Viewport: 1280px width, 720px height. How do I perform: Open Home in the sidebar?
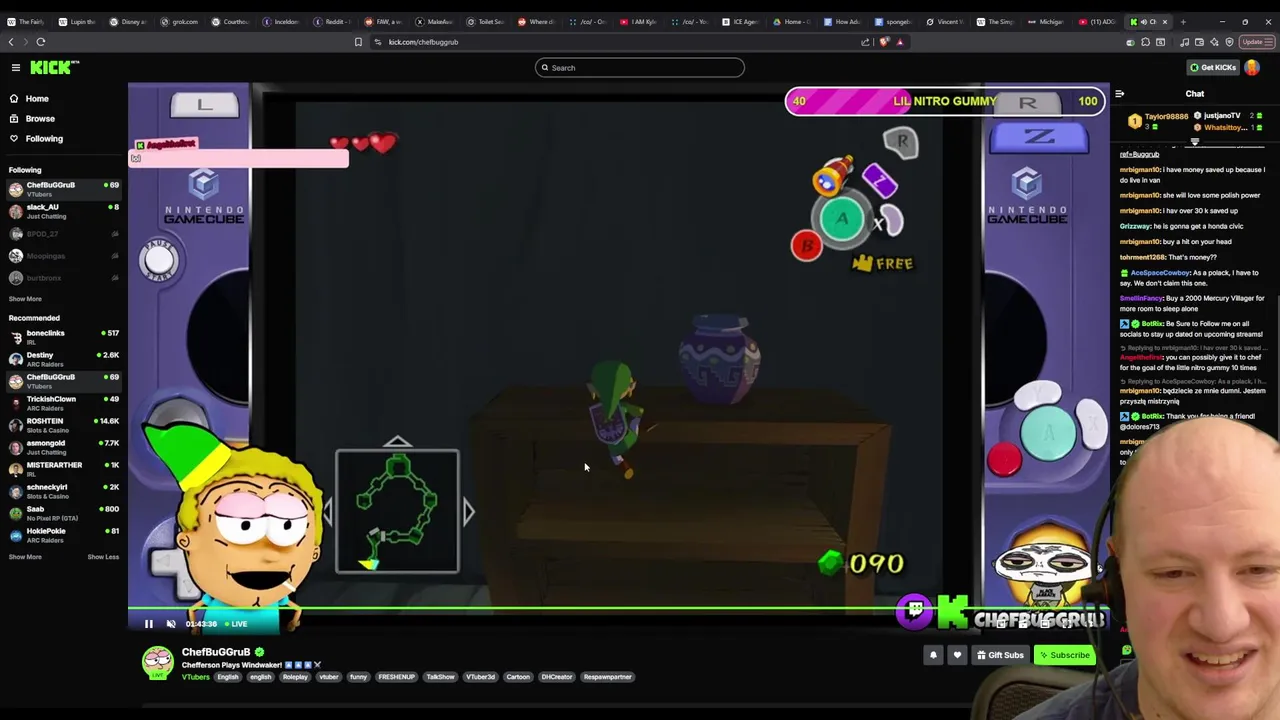[x=37, y=98]
